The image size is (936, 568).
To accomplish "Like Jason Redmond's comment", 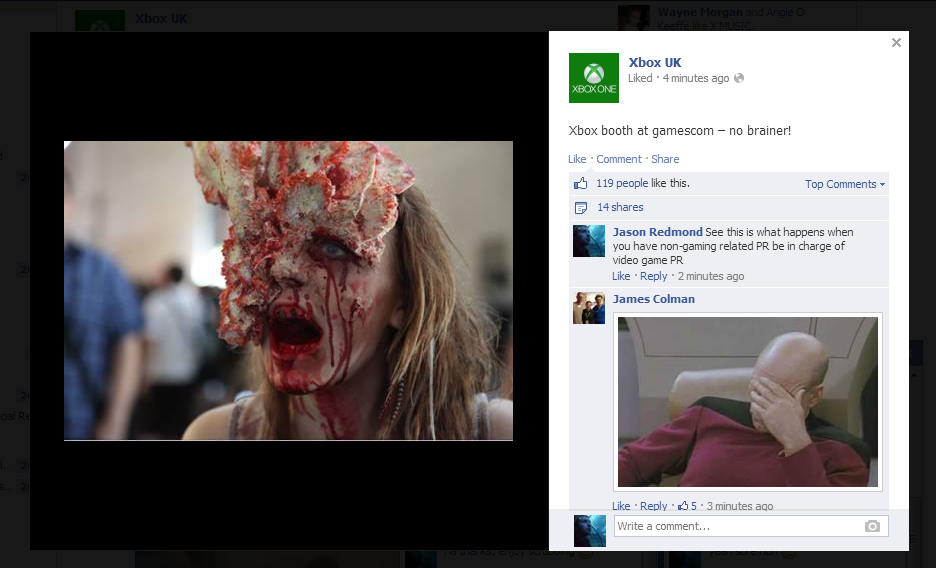I will tap(621, 276).
